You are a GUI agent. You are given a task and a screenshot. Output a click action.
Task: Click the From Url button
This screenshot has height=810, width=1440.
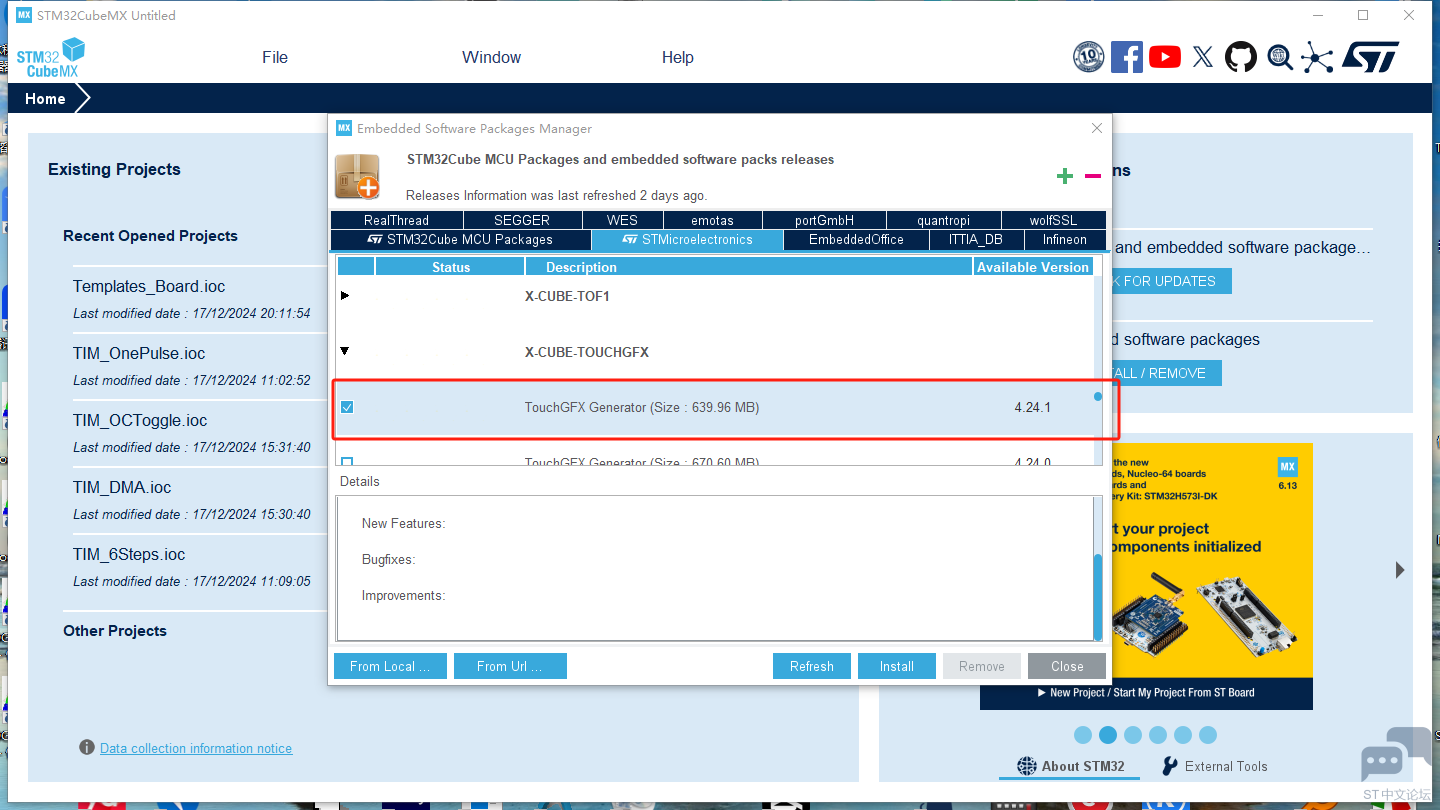point(510,666)
